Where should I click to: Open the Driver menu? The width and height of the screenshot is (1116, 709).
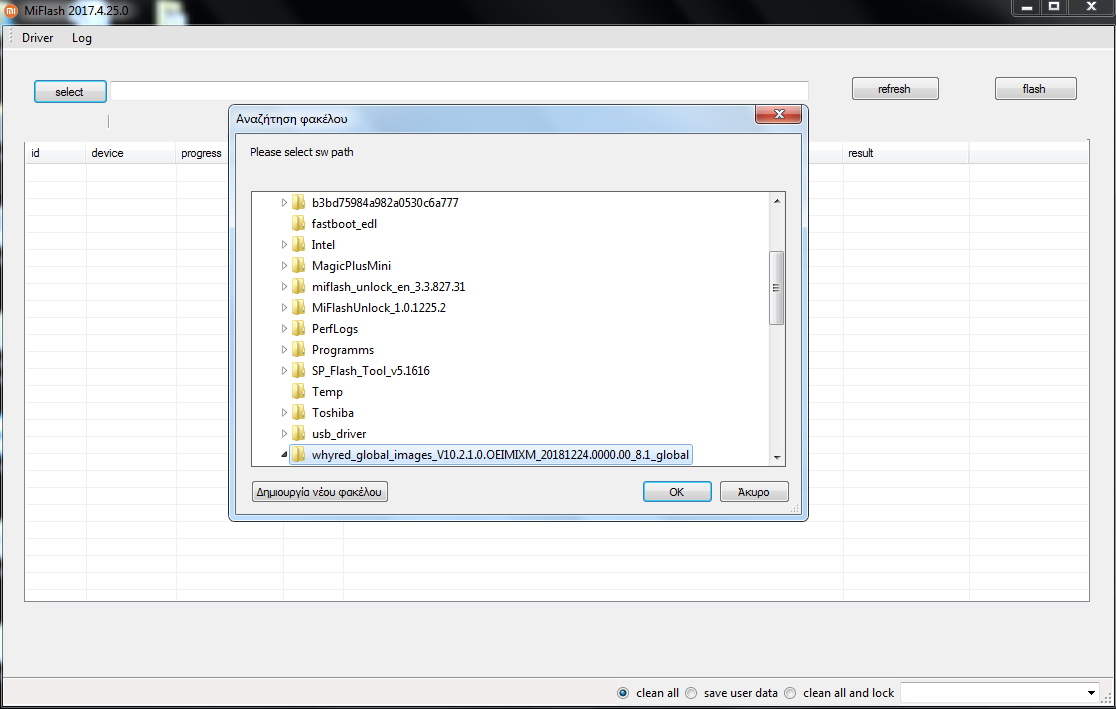37,38
